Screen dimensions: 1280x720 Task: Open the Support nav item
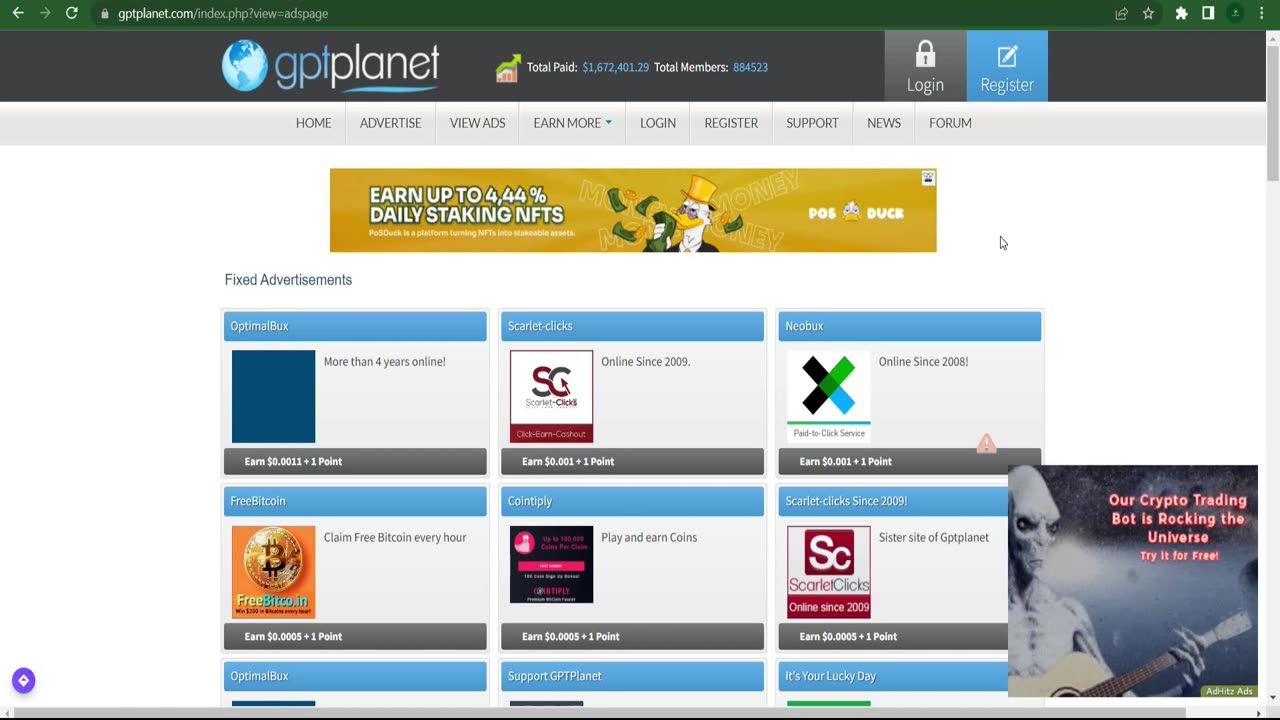point(812,123)
